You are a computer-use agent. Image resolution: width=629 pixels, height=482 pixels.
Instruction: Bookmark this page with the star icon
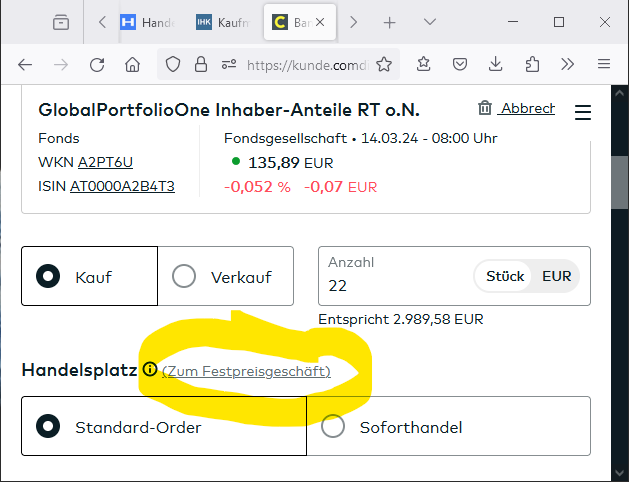[384, 65]
